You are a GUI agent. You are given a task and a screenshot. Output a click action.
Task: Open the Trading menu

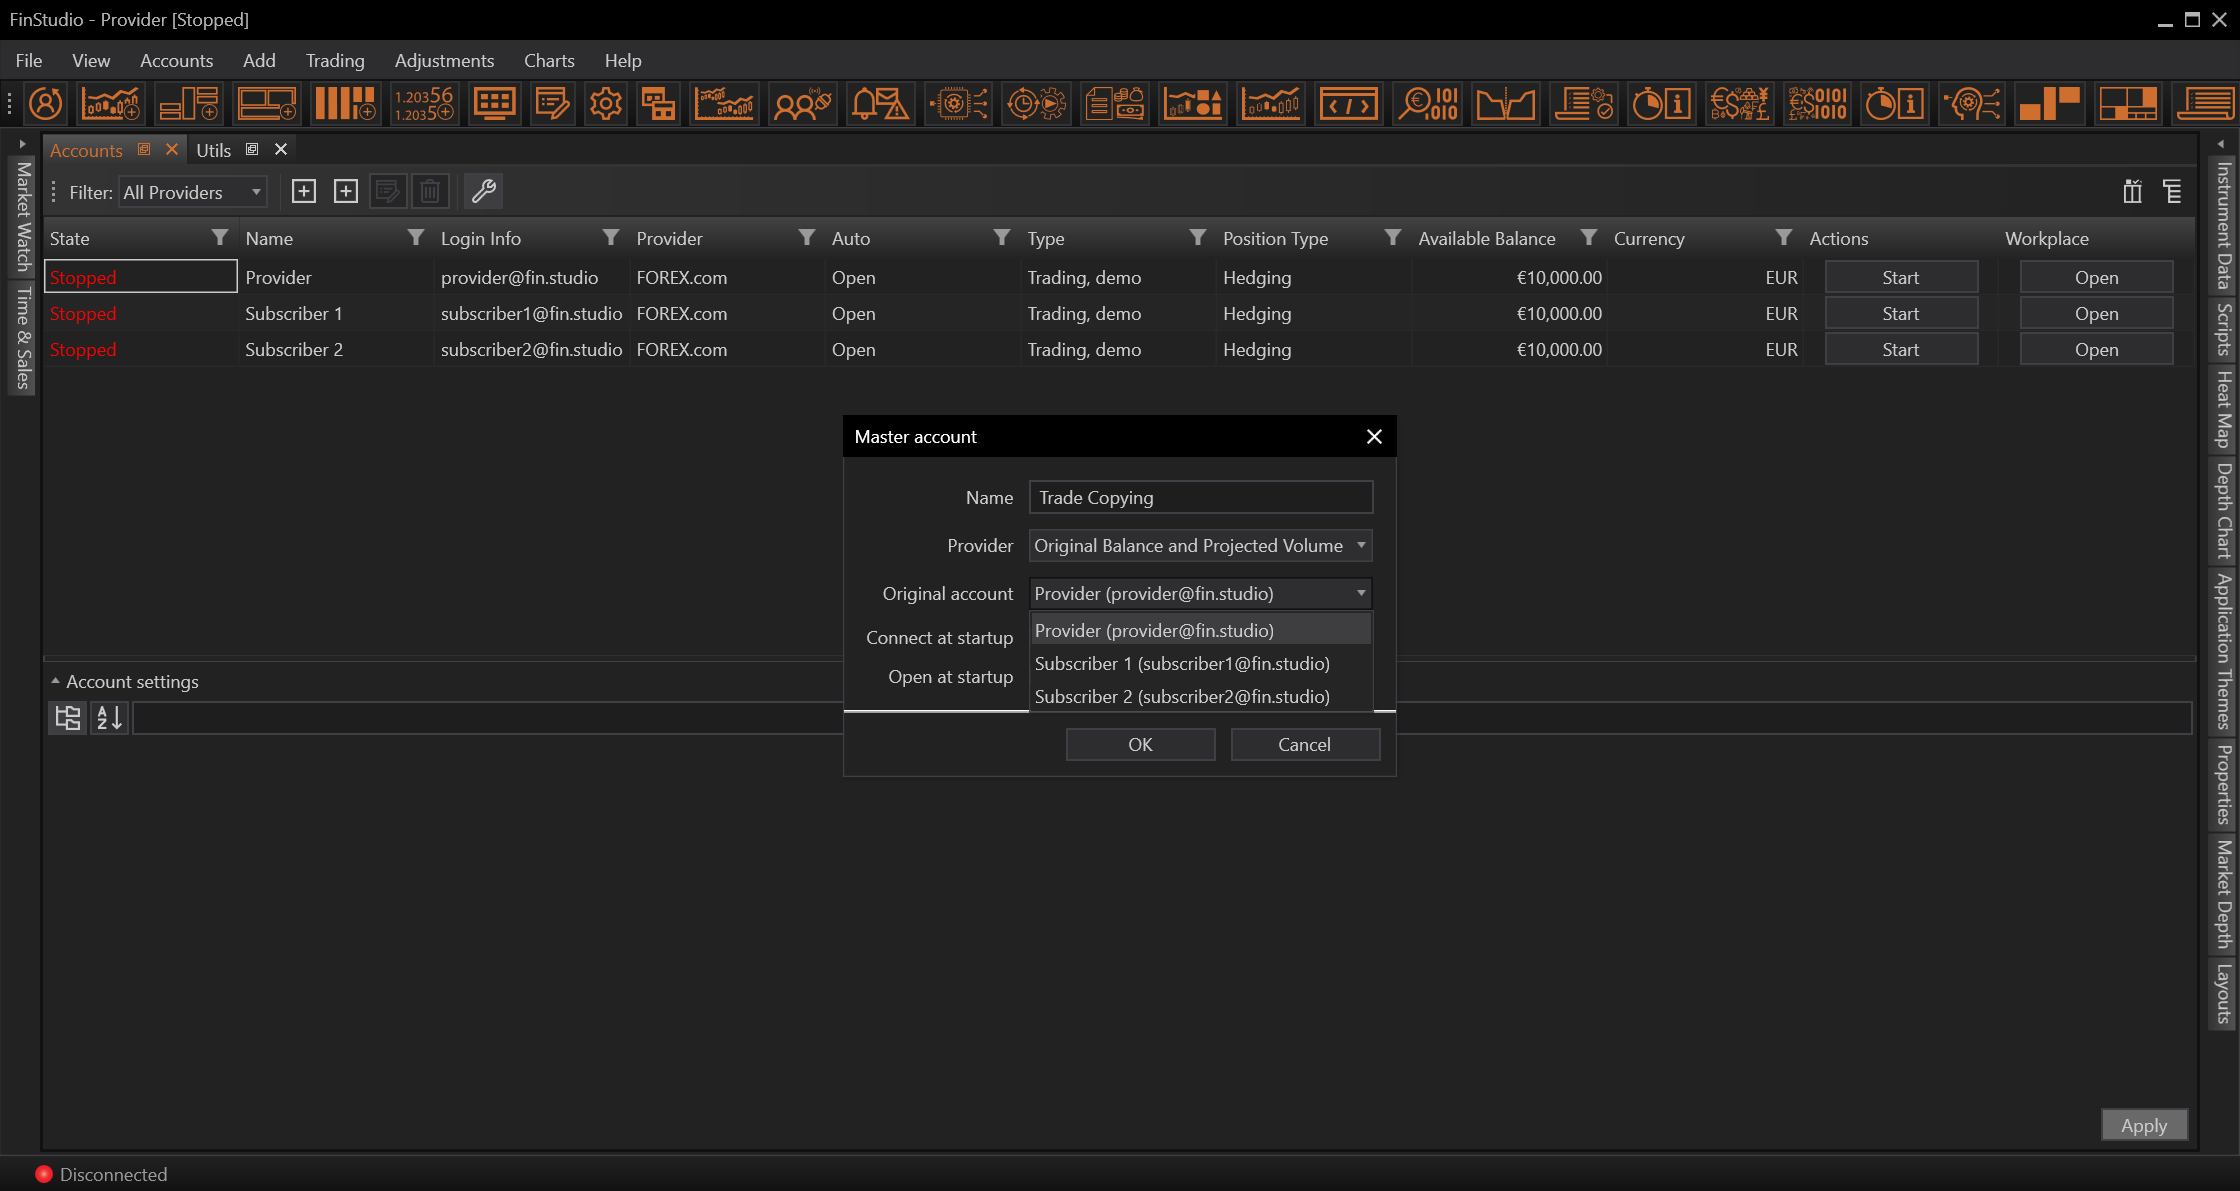pyautogui.click(x=335, y=60)
